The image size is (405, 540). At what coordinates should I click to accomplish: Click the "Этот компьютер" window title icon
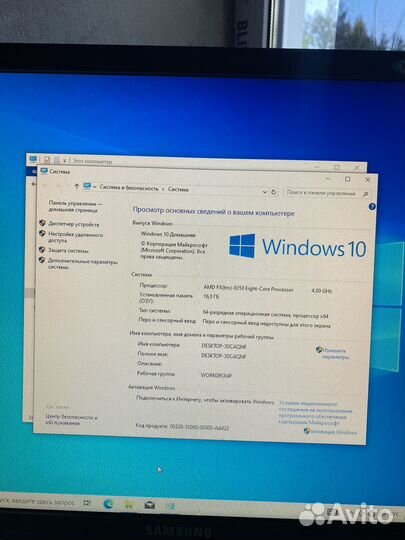33,159
